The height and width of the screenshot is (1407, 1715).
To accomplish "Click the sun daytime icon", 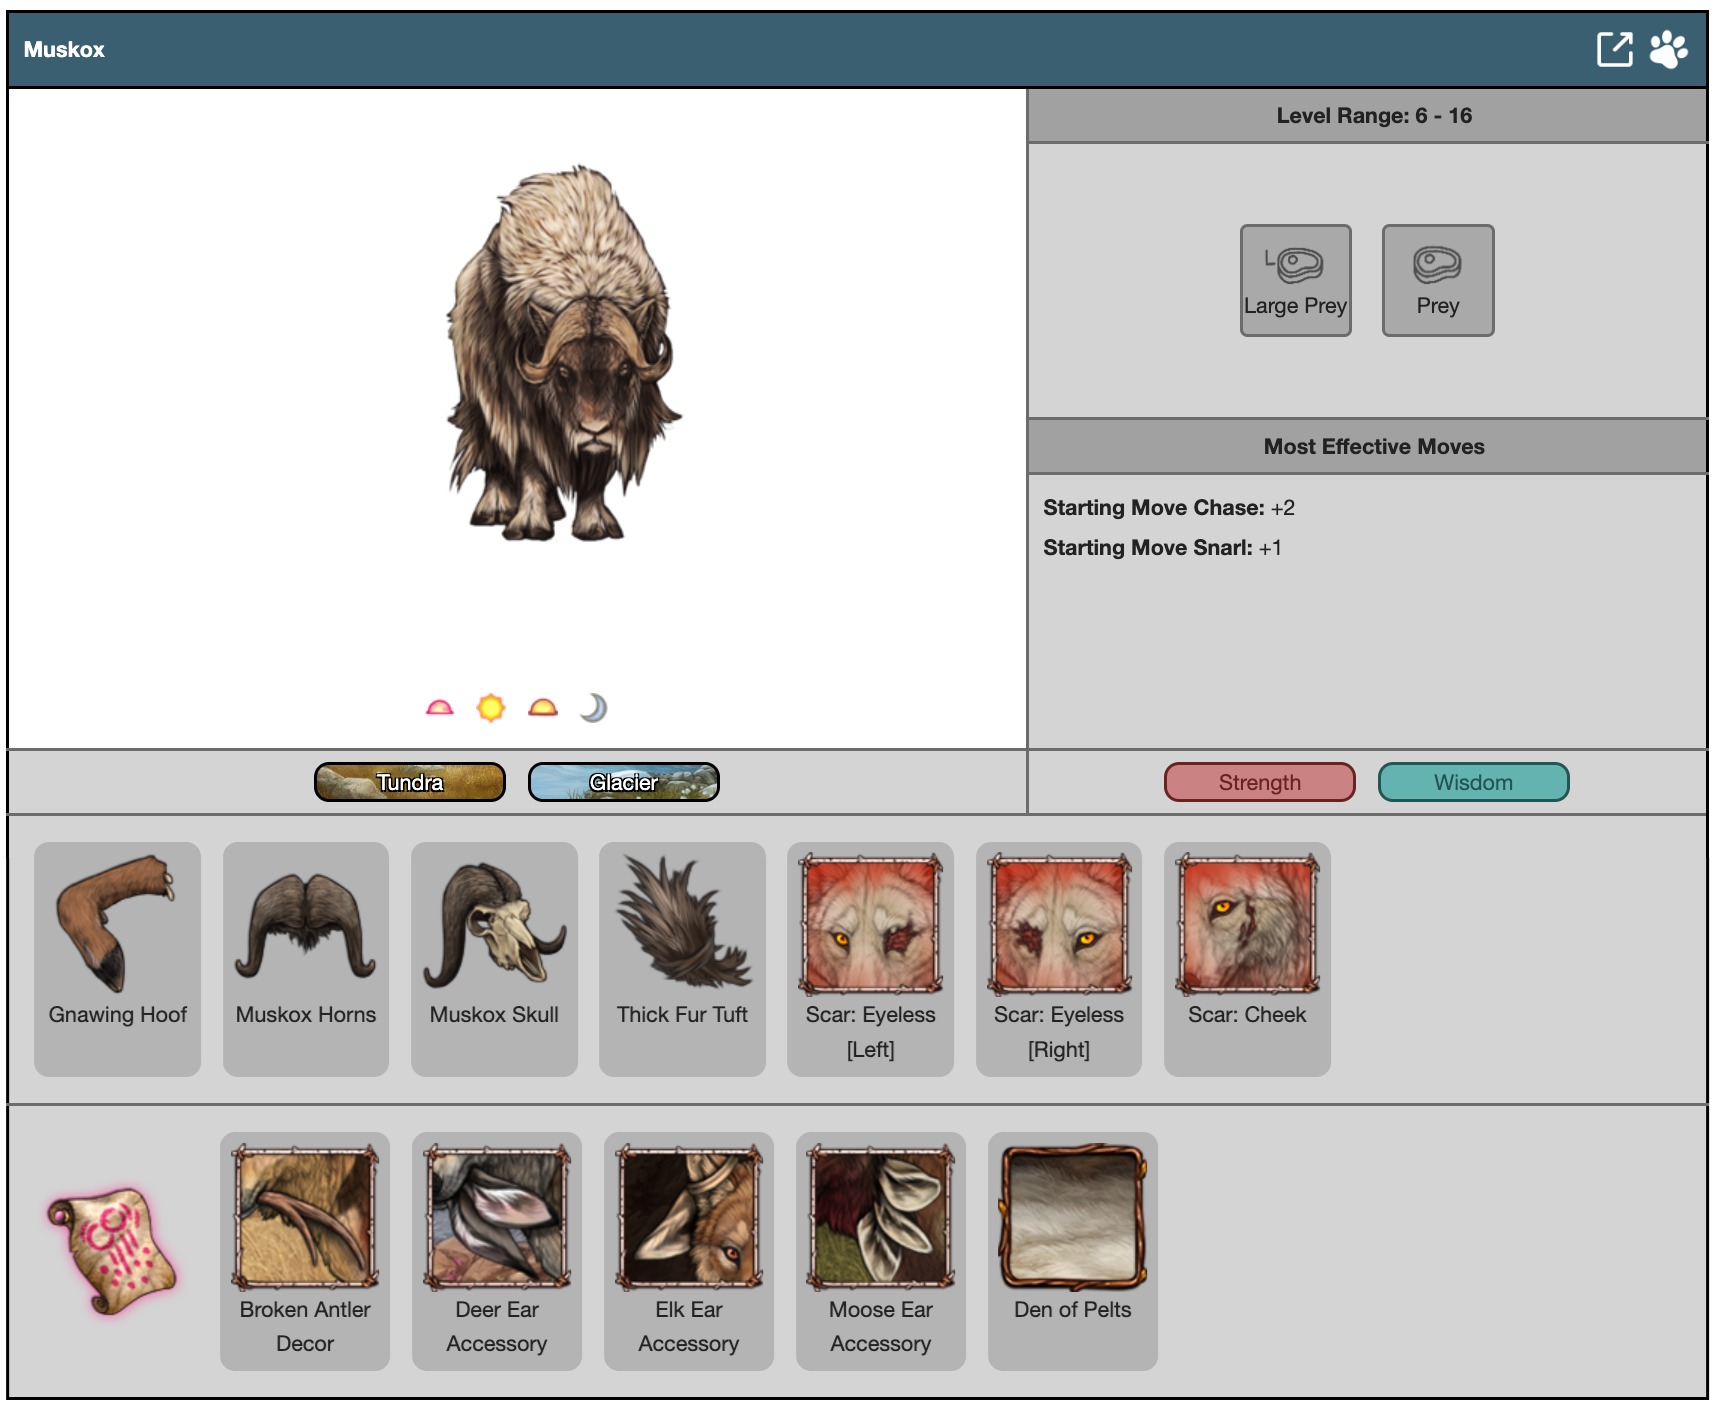I will point(491,708).
